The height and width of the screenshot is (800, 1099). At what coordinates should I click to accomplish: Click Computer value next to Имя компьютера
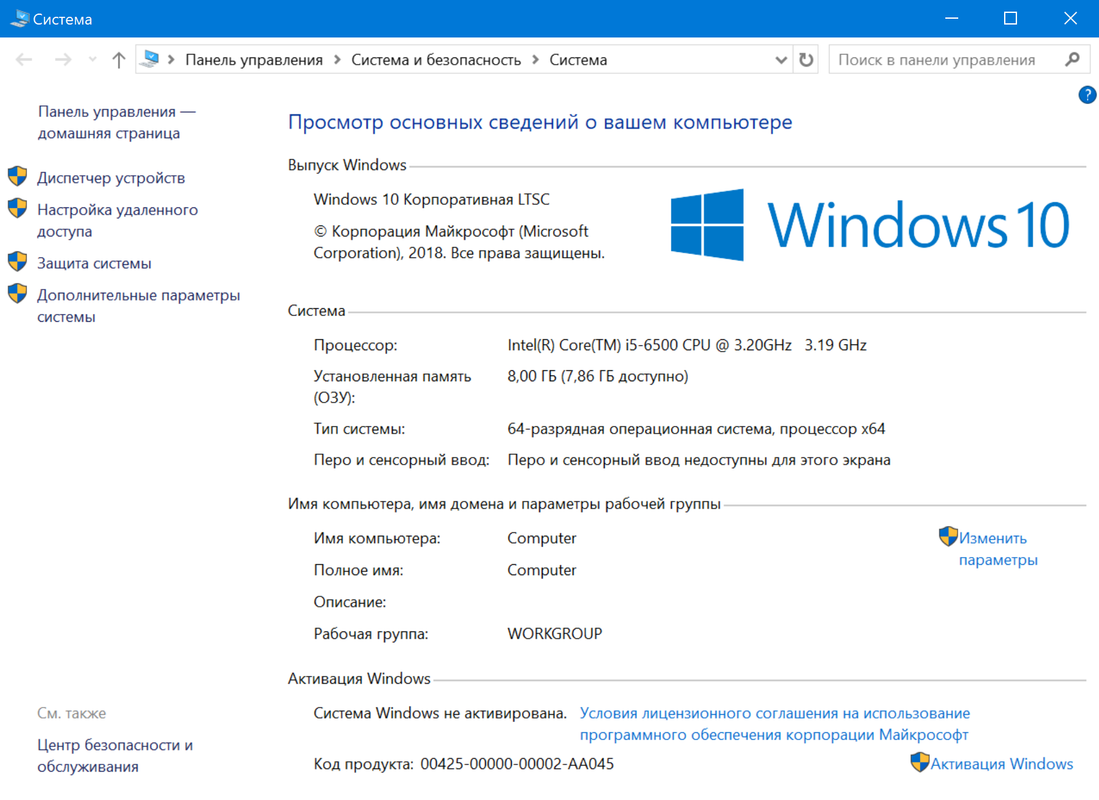tap(542, 538)
